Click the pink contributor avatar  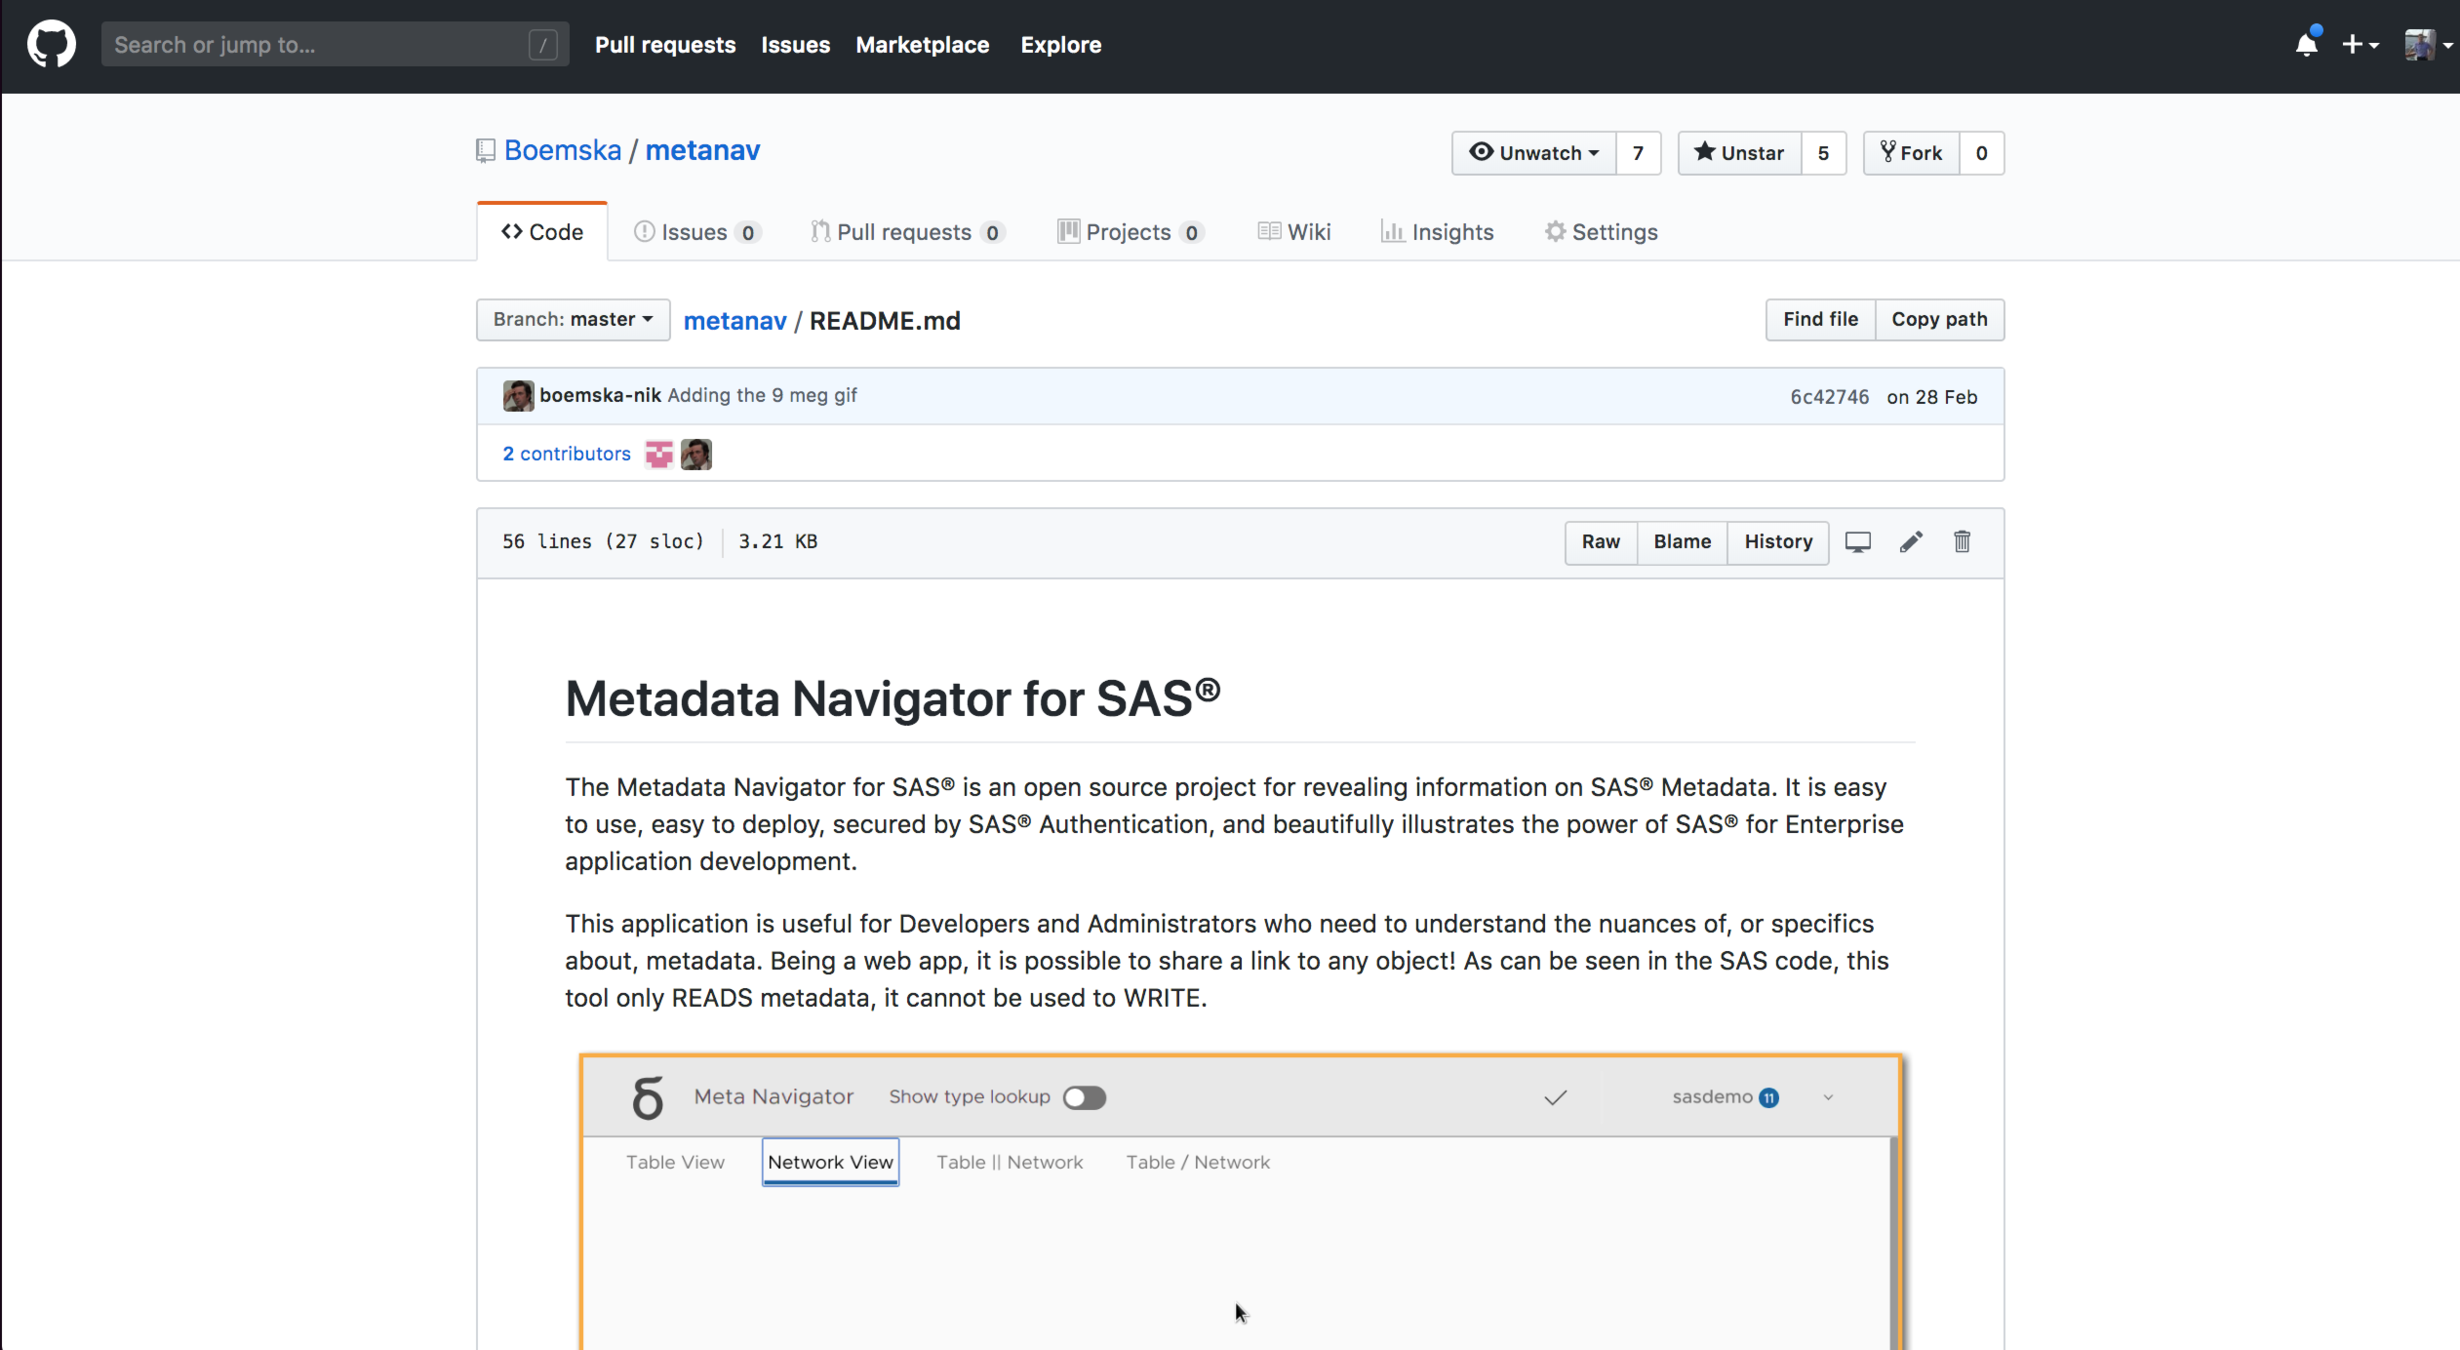[x=659, y=455]
